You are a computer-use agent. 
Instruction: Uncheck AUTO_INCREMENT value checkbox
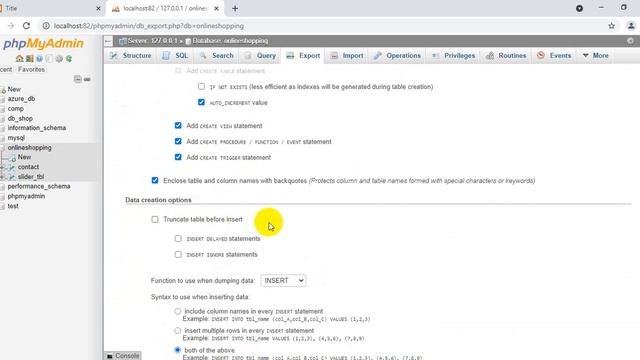[201, 102]
